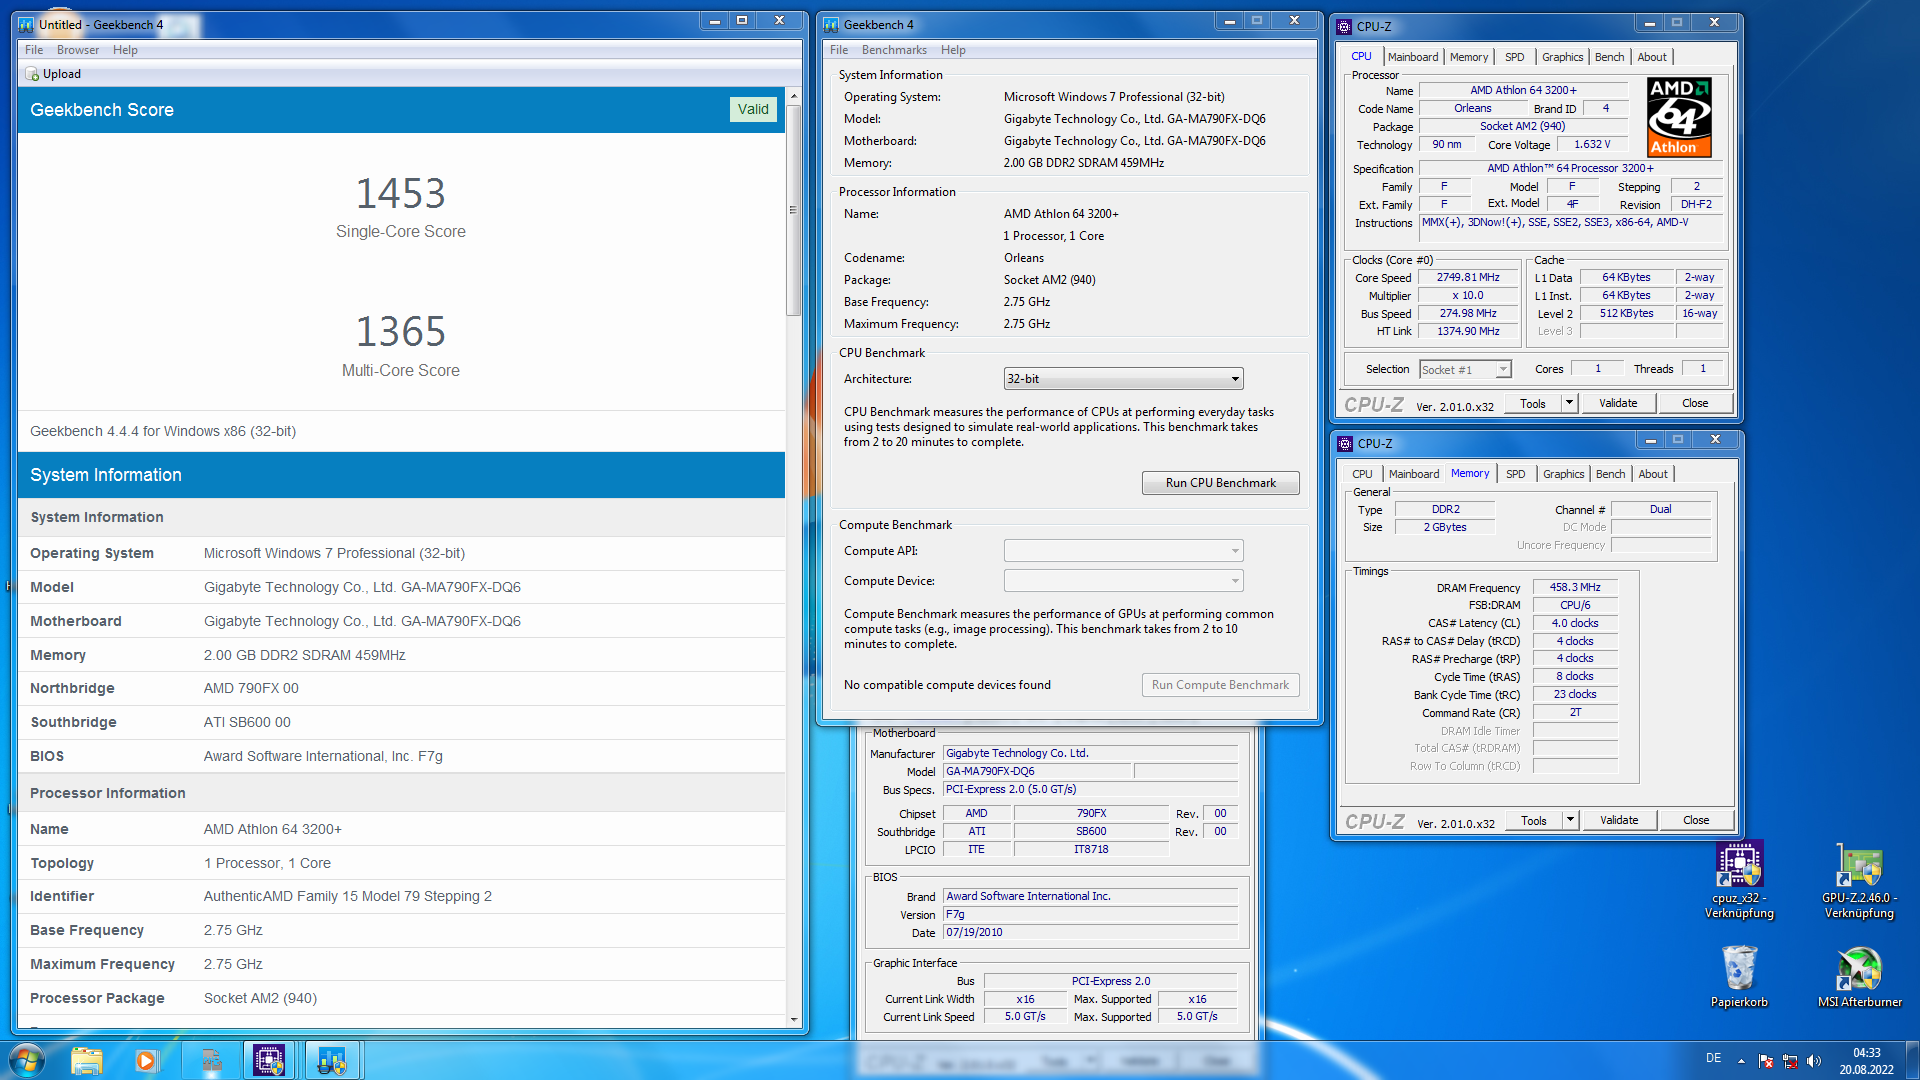Viewport: 1920px width, 1080px height.
Task: Switch to Graphics tab in bottom CPU-Z
Action: point(1563,474)
